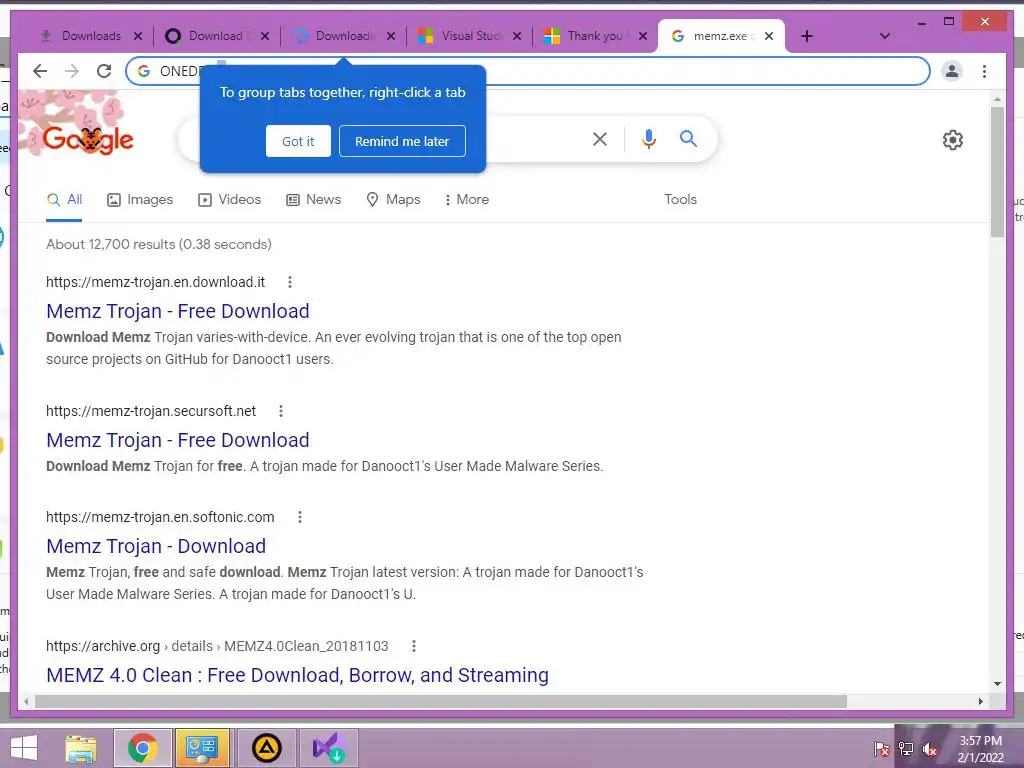Close the Downloads tab
The height and width of the screenshot is (768, 1024).
138,36
